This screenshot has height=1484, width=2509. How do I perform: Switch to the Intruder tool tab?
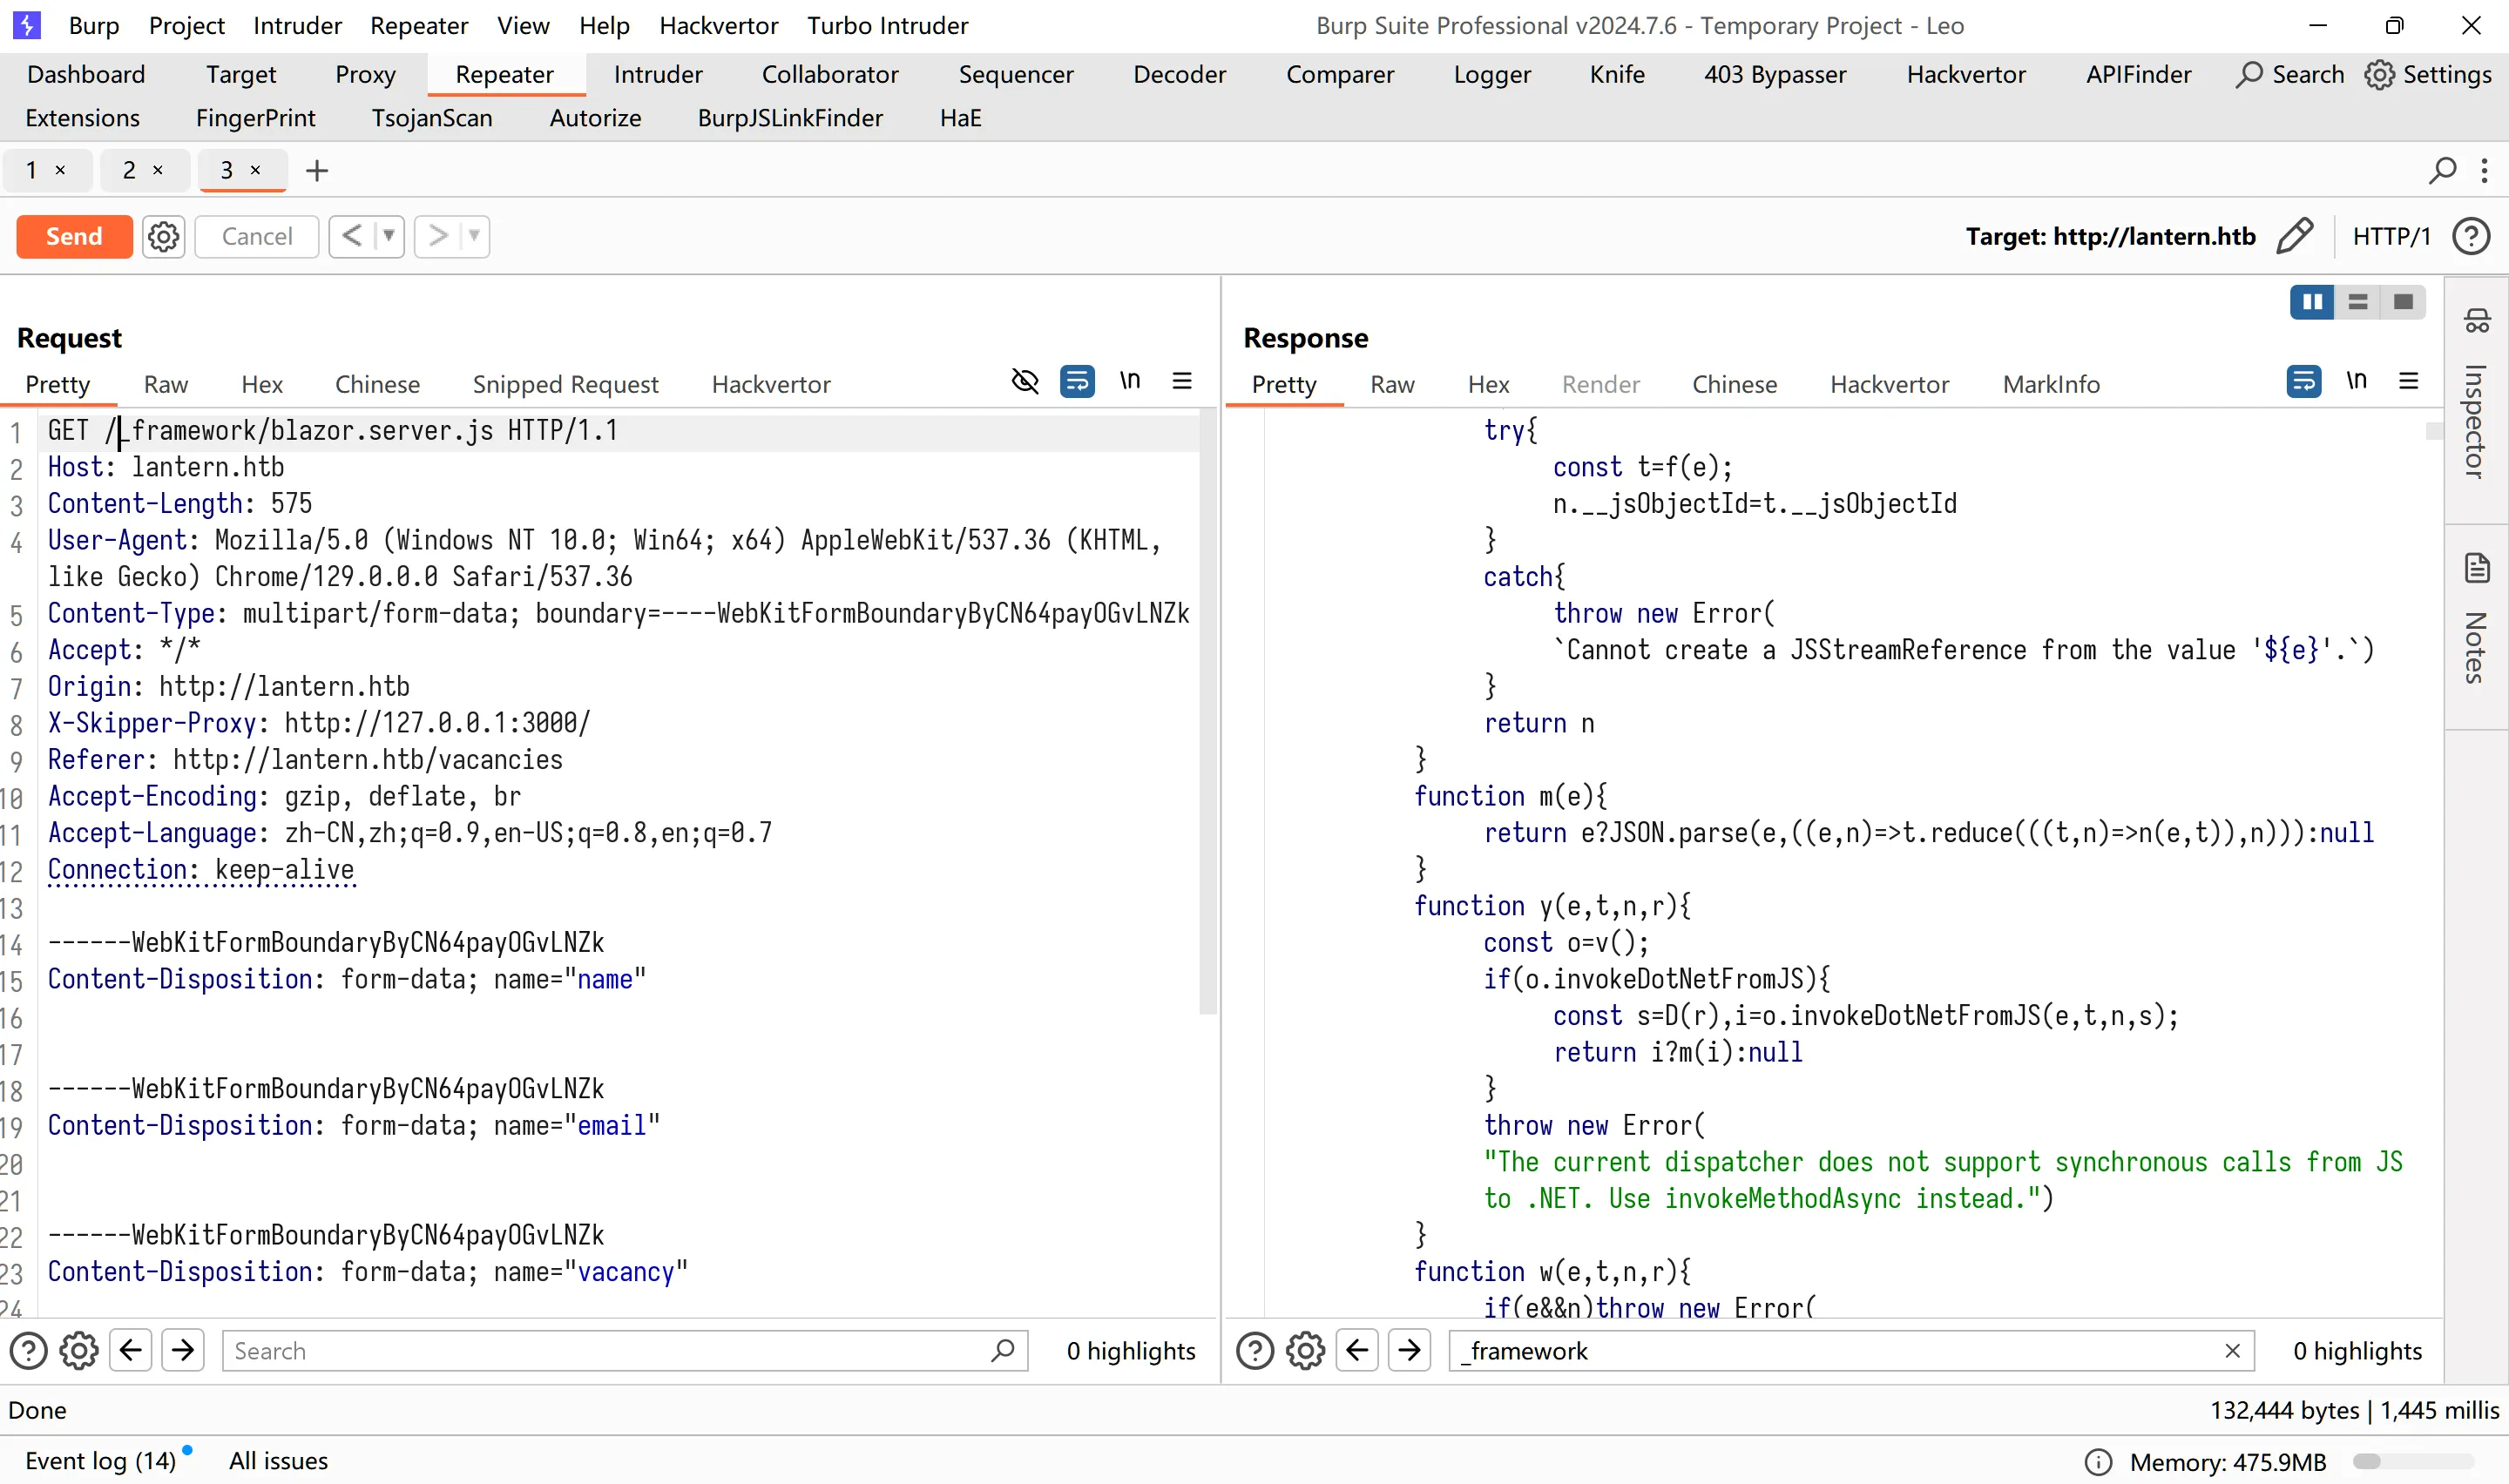pyautogui.click(x=658, y=74)
